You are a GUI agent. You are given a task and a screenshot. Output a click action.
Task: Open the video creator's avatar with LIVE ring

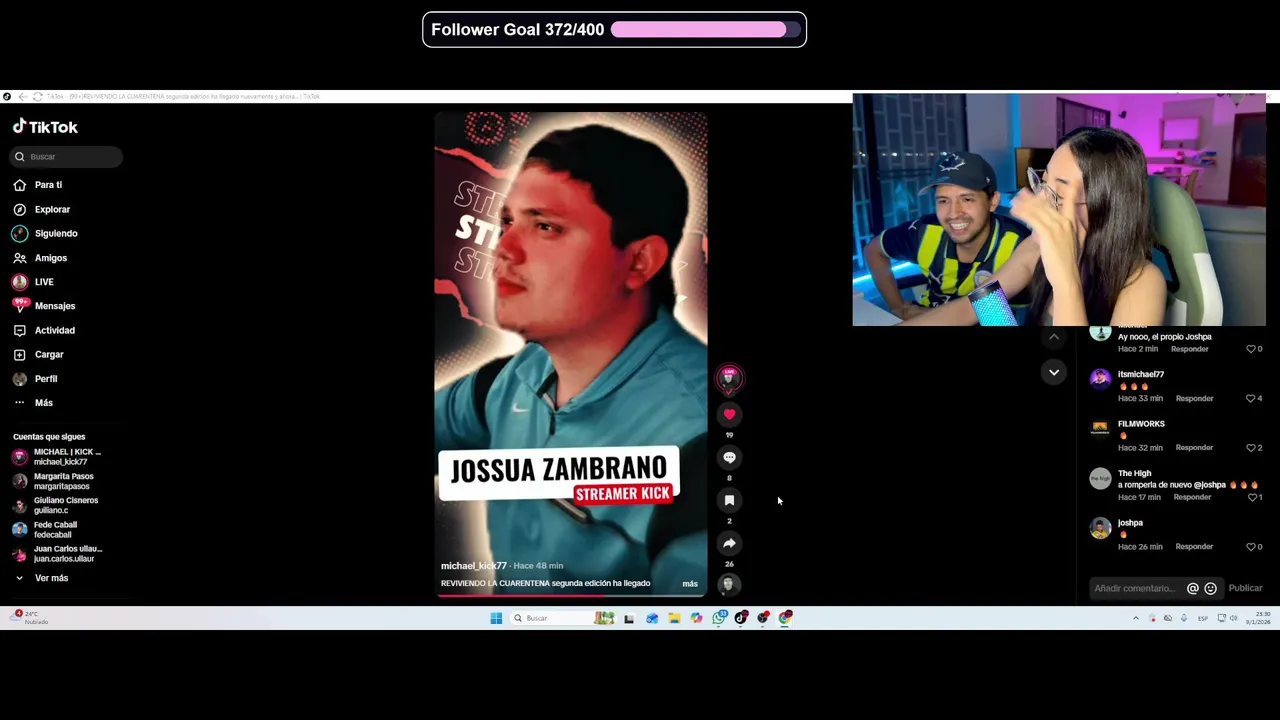tap(729, 378)
